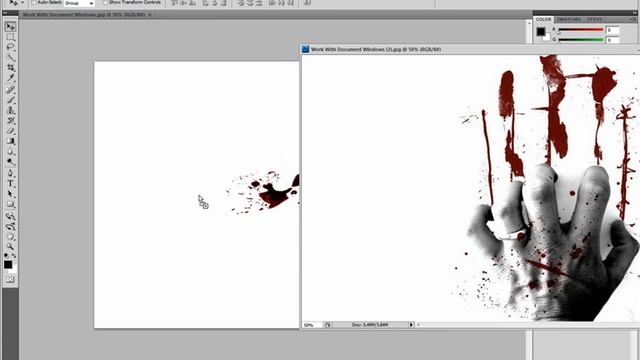The image size is (640, 360).
Task: Click on the green G color slider
Action: 580,40
